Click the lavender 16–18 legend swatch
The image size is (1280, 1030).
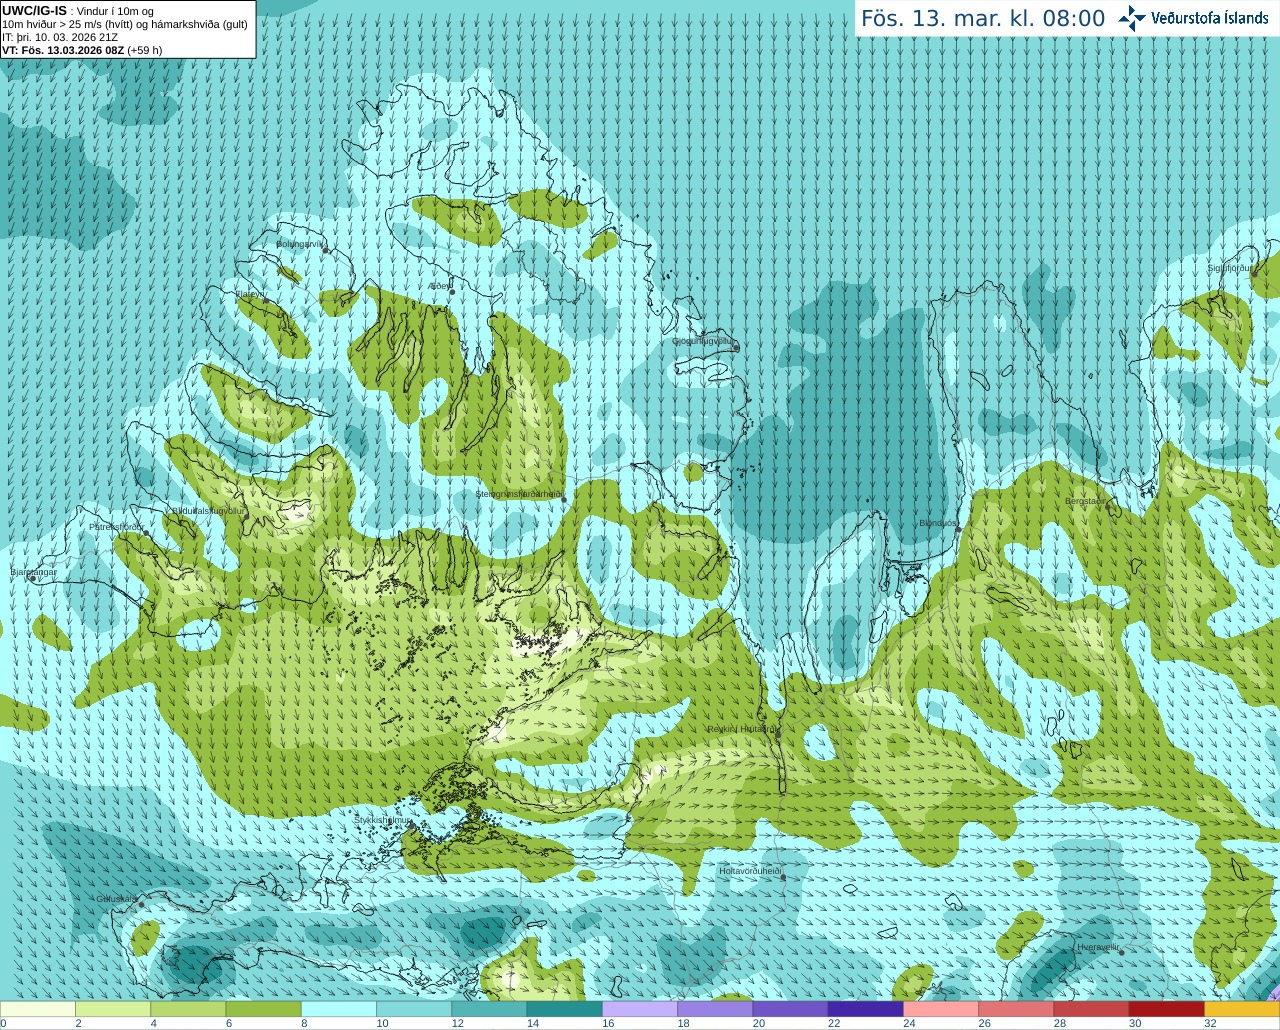(640, 1009)
